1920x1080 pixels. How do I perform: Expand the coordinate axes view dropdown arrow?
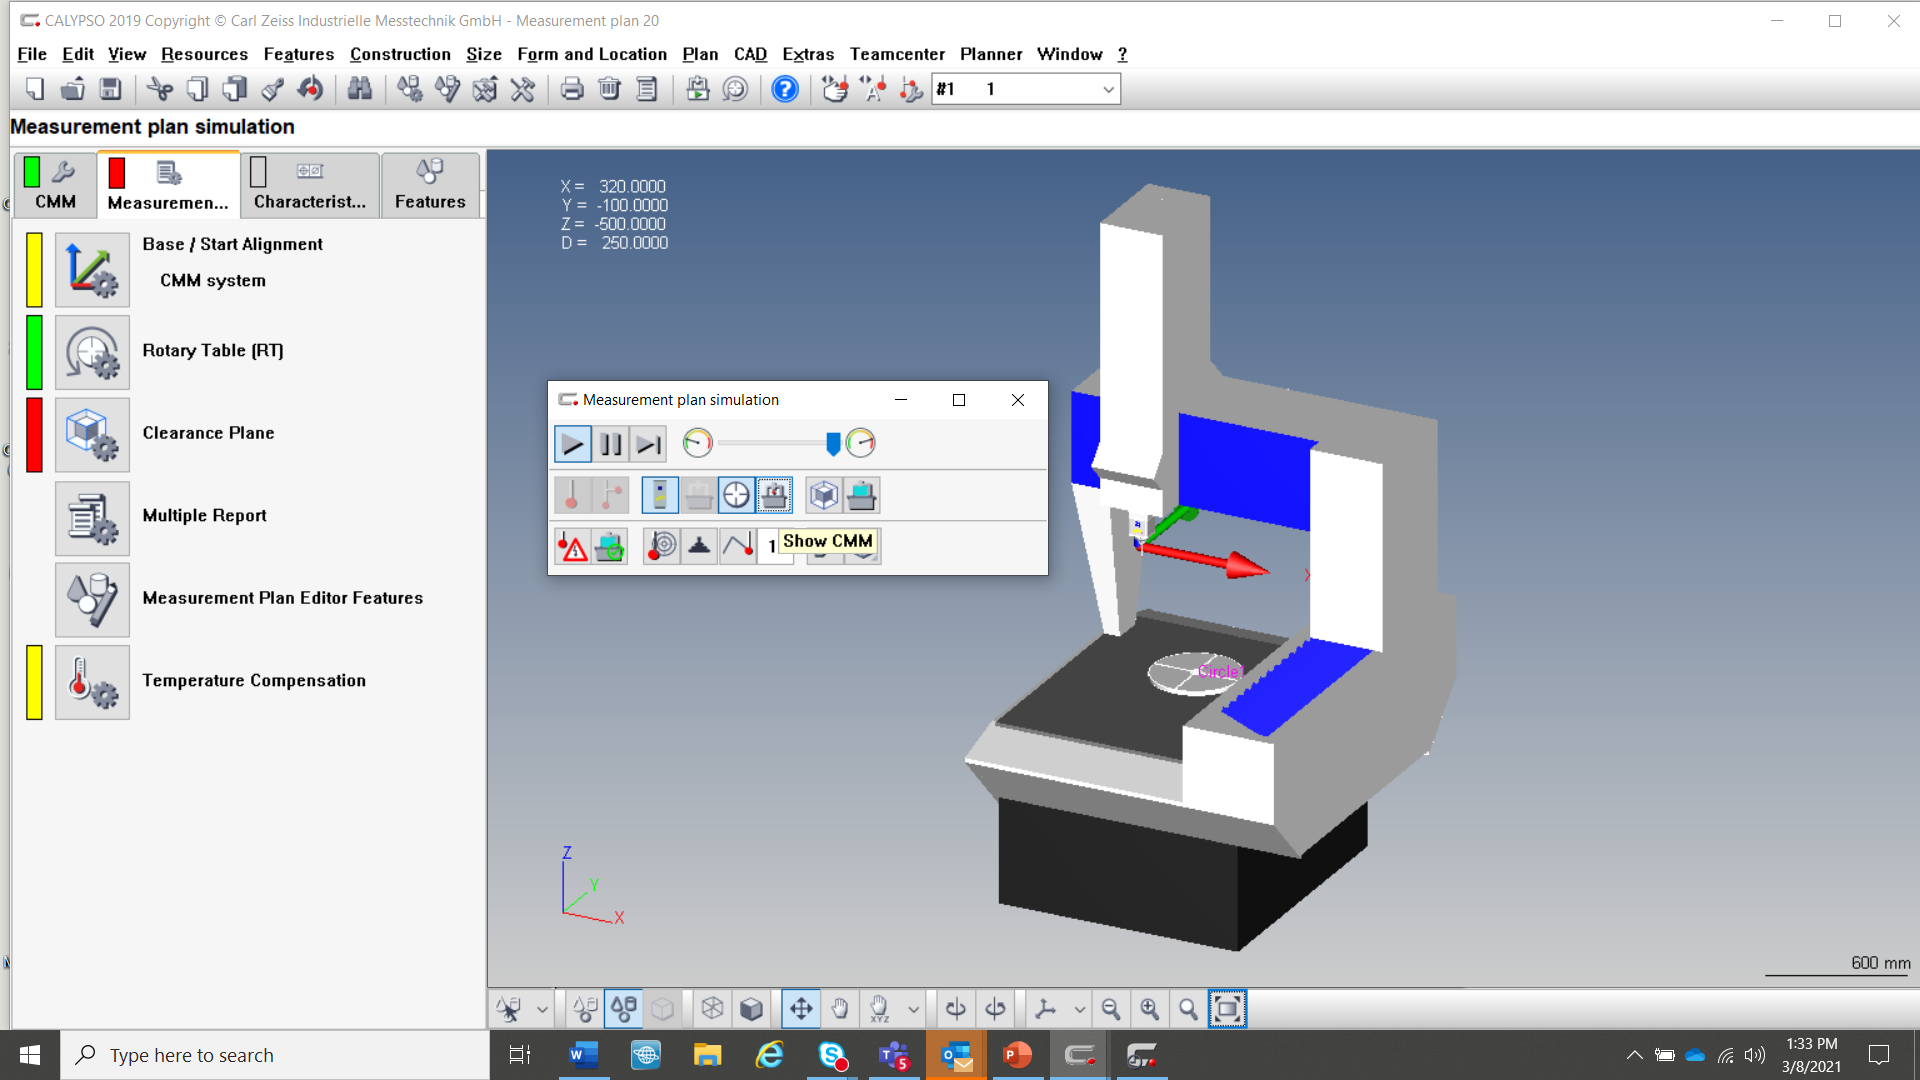coord(1079,1009)
